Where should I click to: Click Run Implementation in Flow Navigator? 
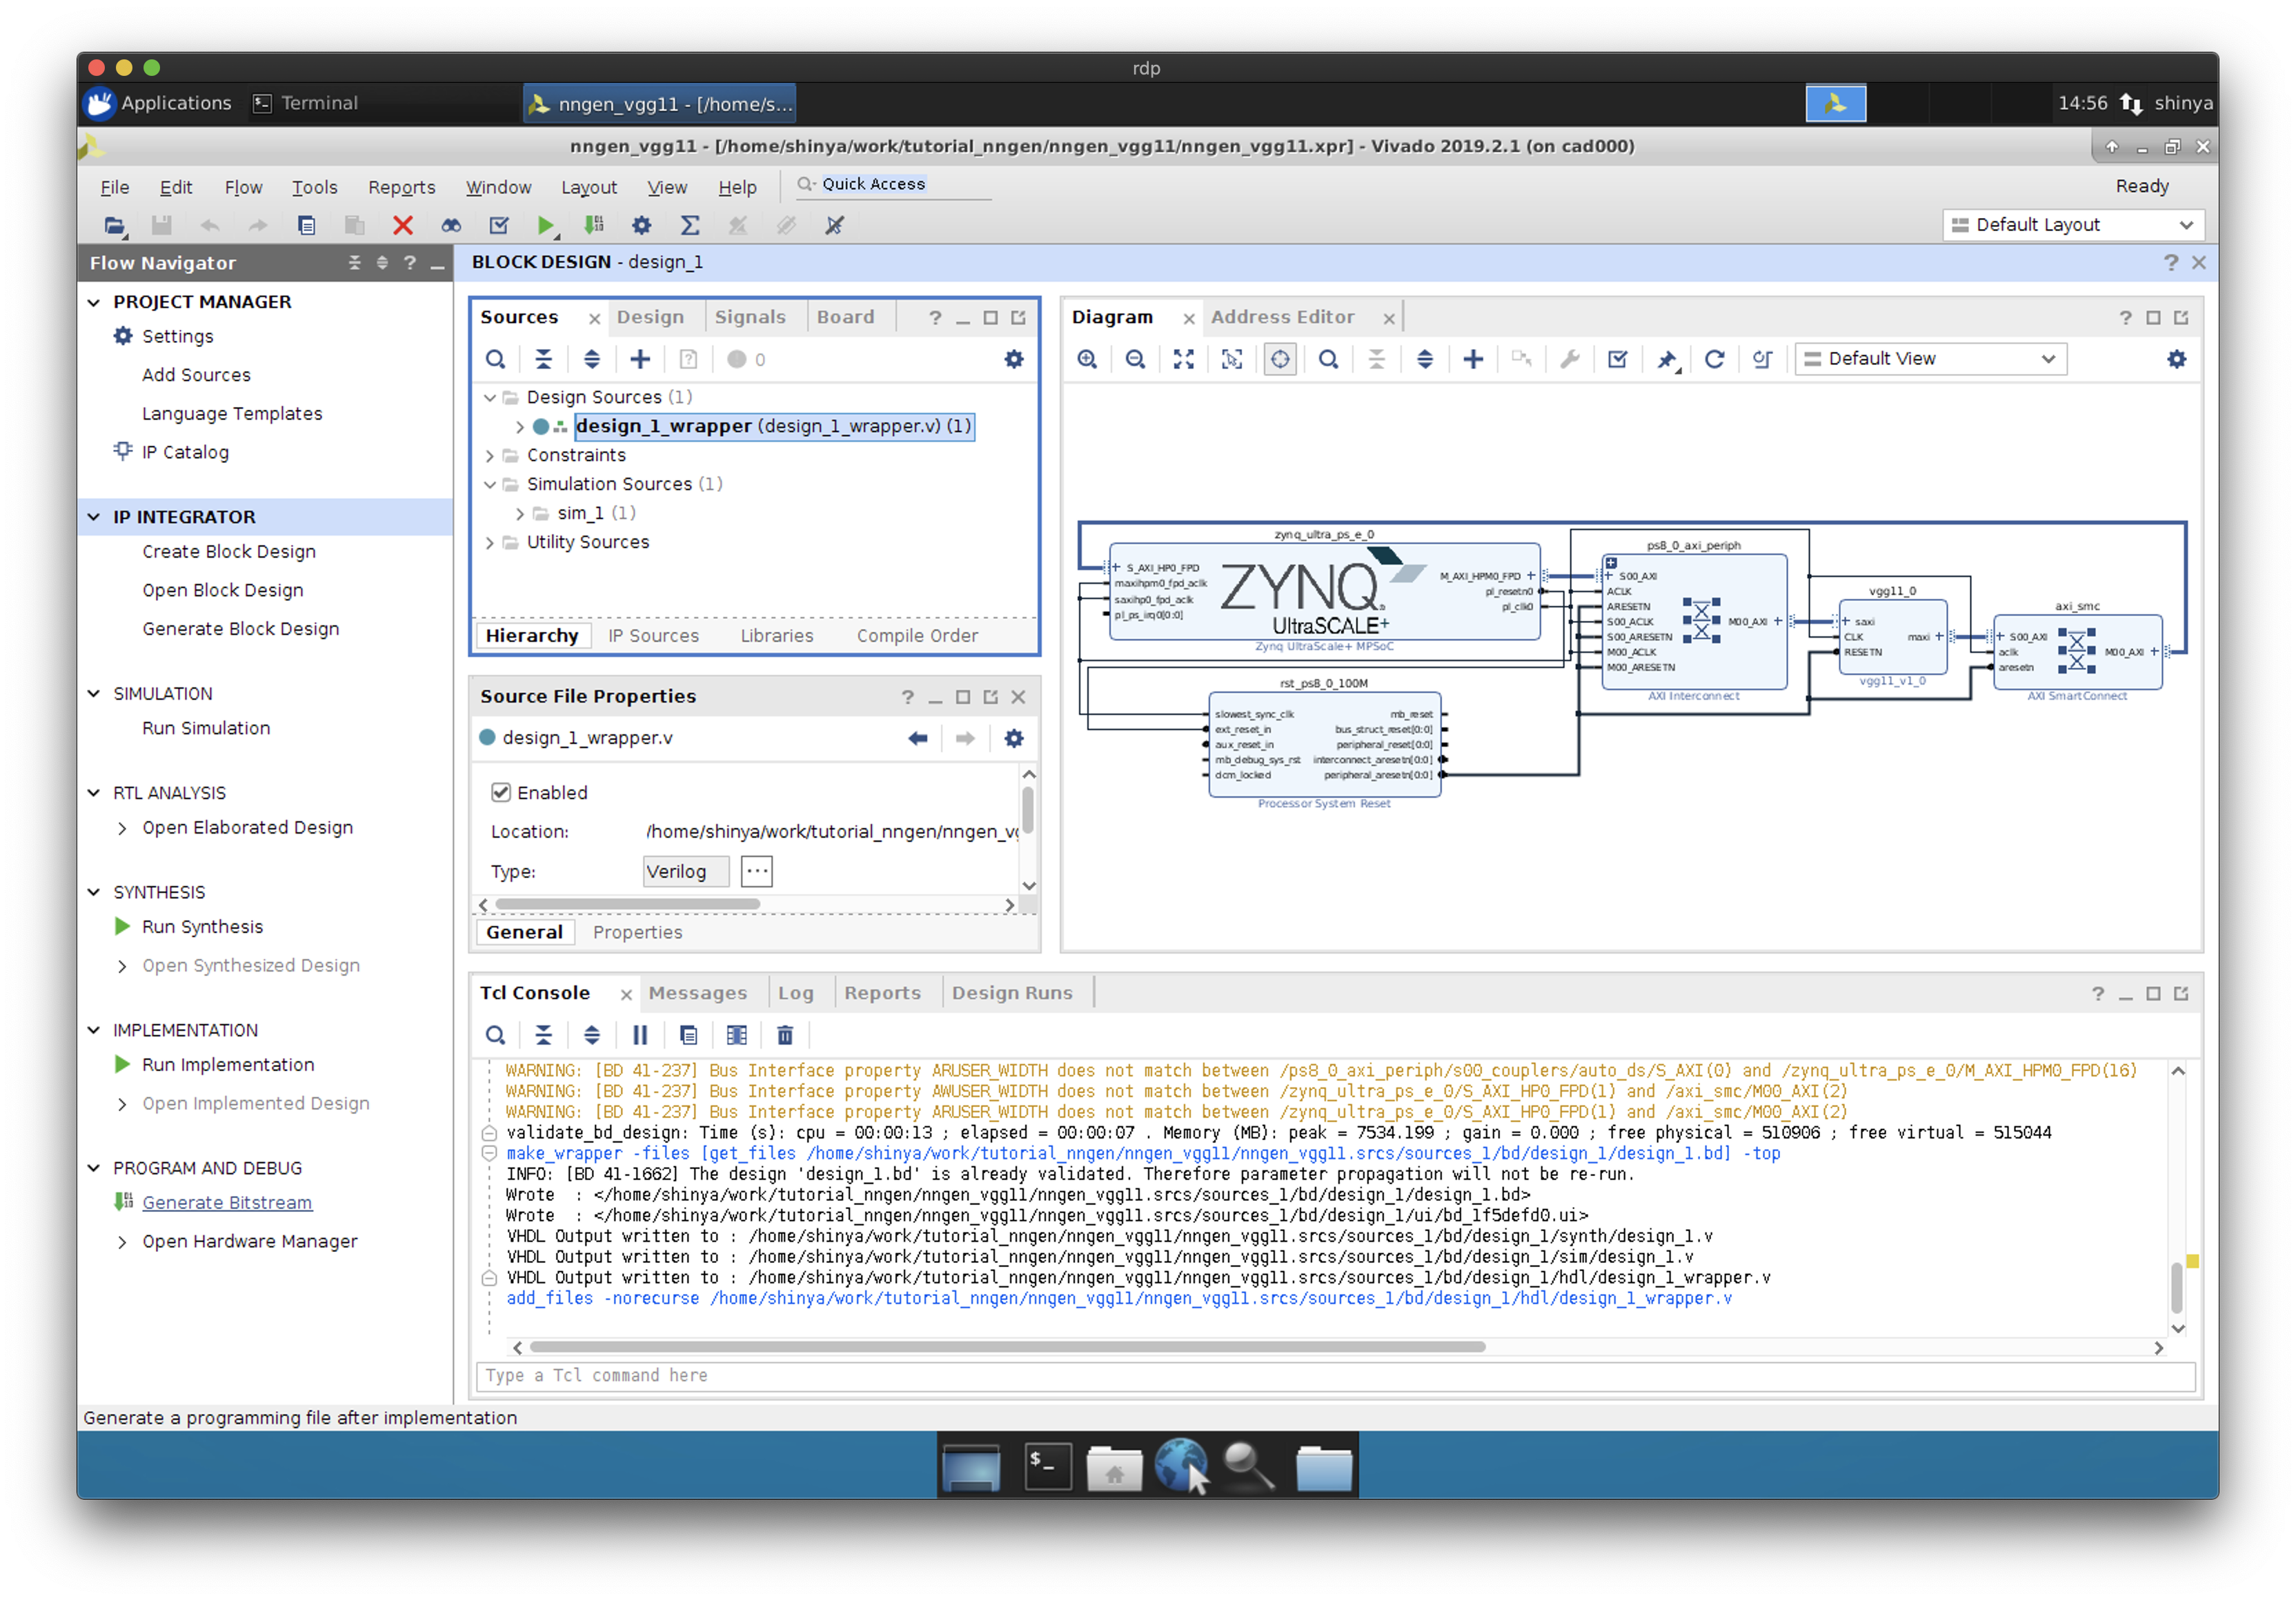(228, 1064)
